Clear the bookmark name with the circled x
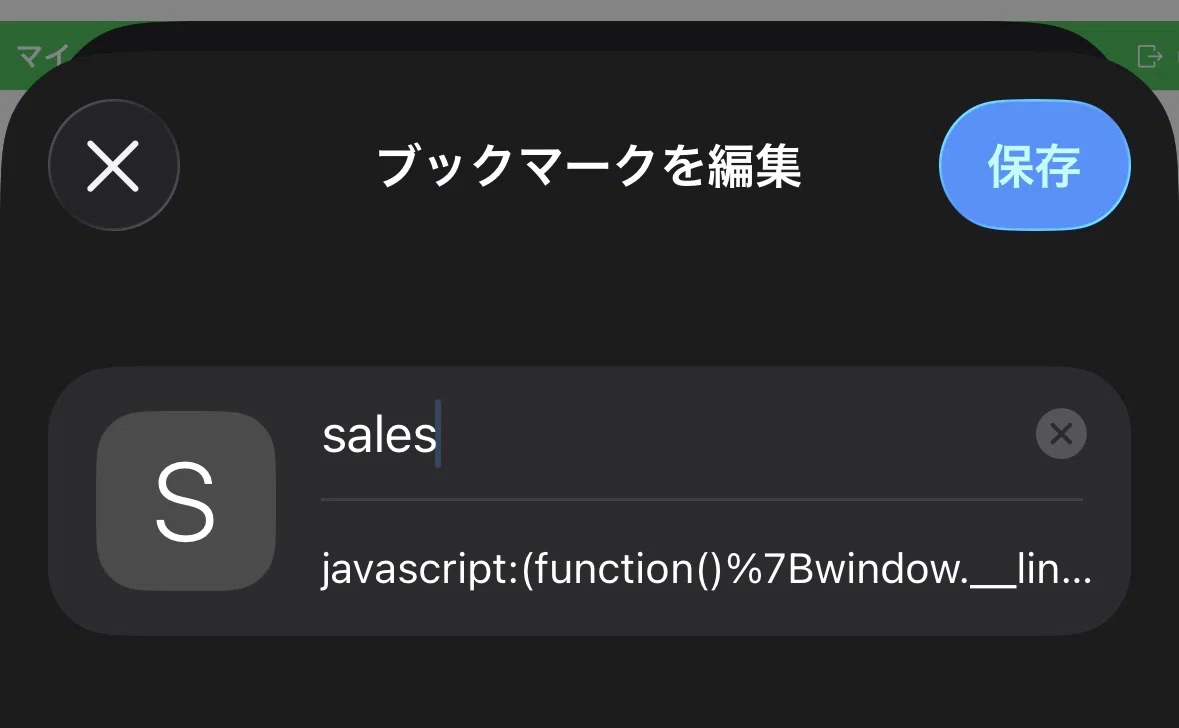Image resolution: width=1179 pixels, height=728 pixels. [1061, 433]
